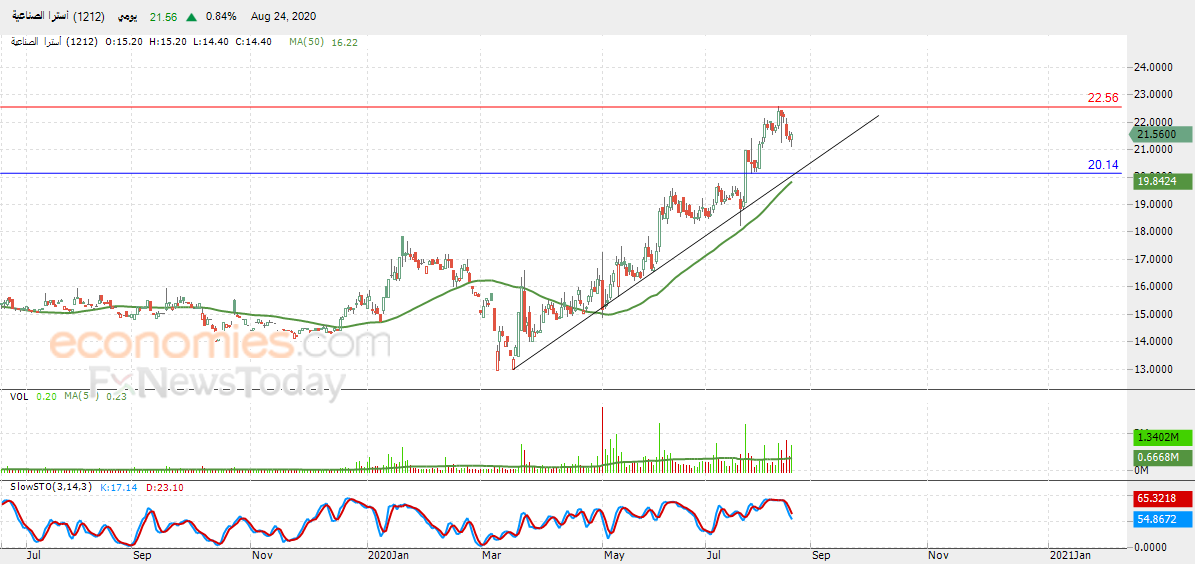Select the black ascending trendline
1195x564 pixels.
pyautogui.click(x=696, y=242)
